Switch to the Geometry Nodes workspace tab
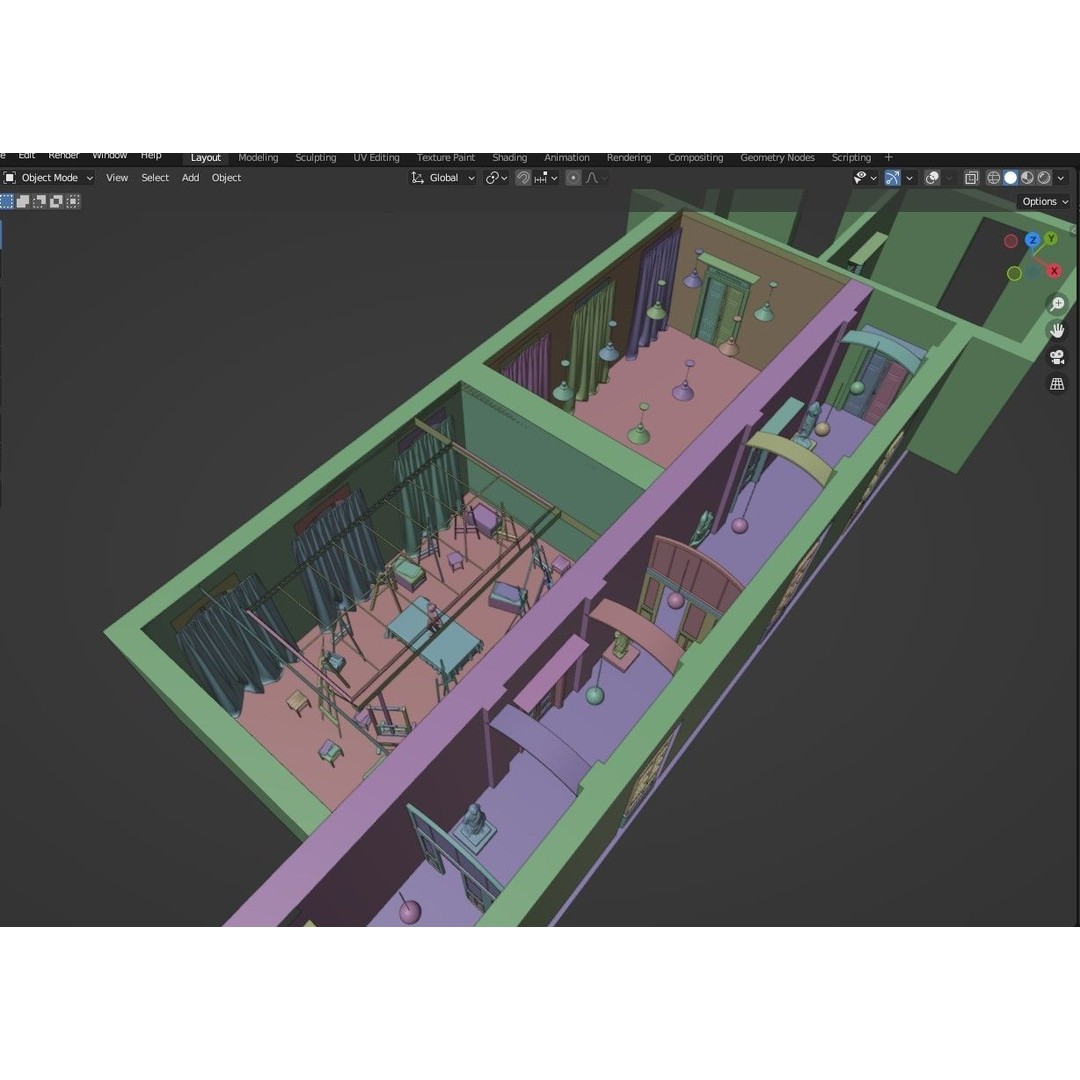This screenshot has height=1080, width=1080. click(777, 157)
